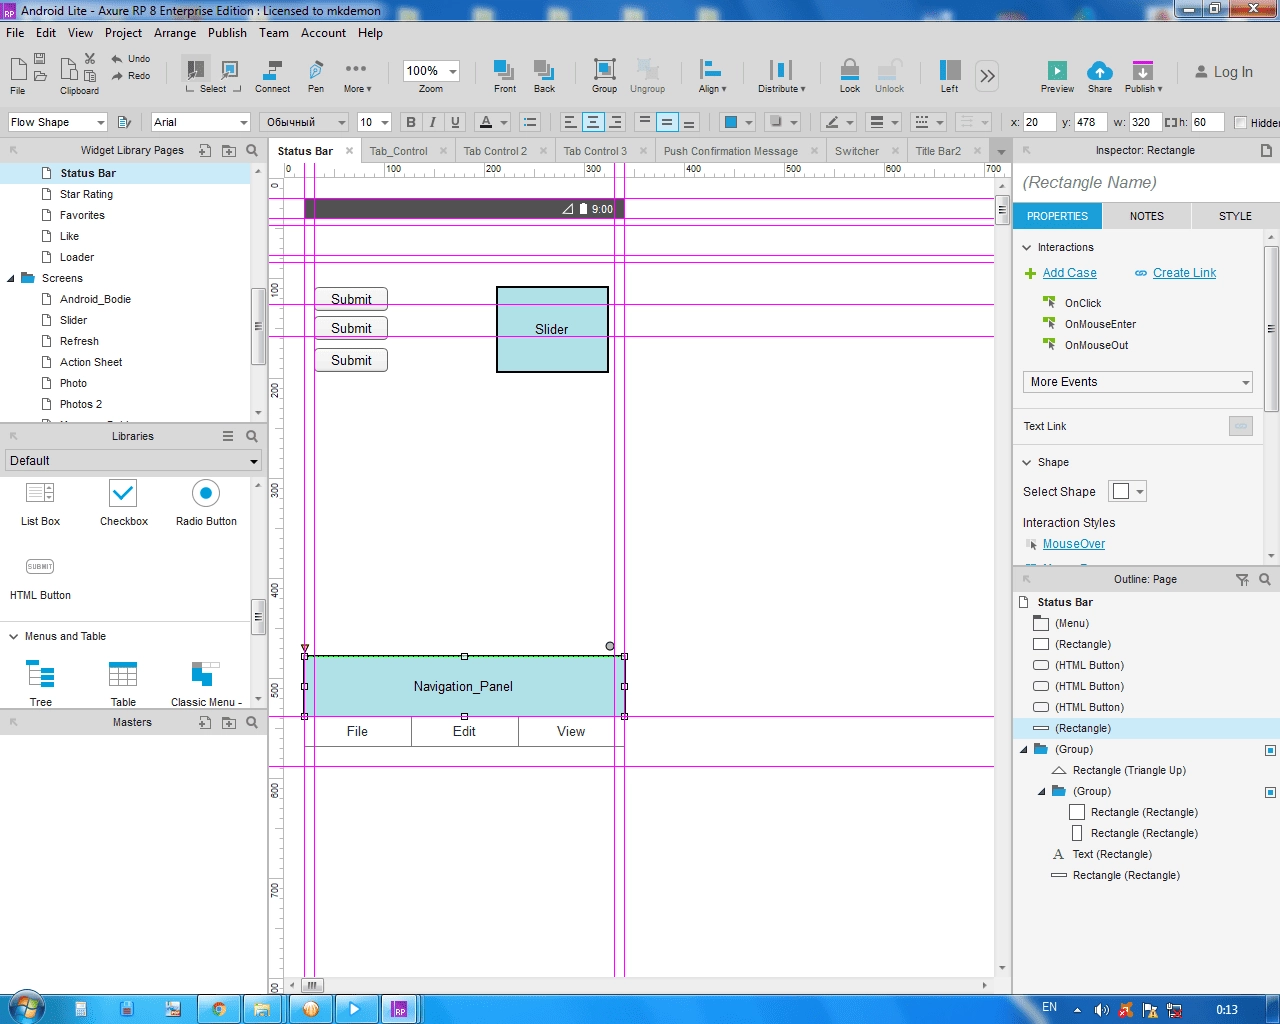Add folder in Pages panel
The image size is (1280, 1024).
229,150
